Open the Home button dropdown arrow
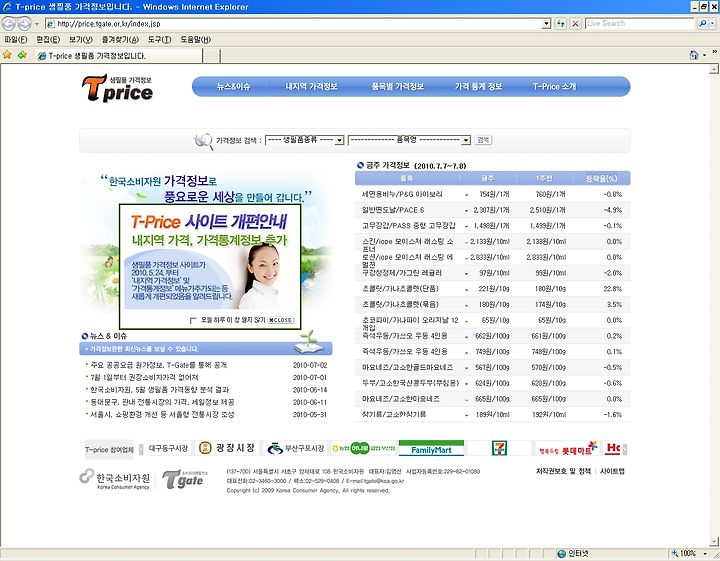This screenshot has height=561, width=720. click(705, 56)
